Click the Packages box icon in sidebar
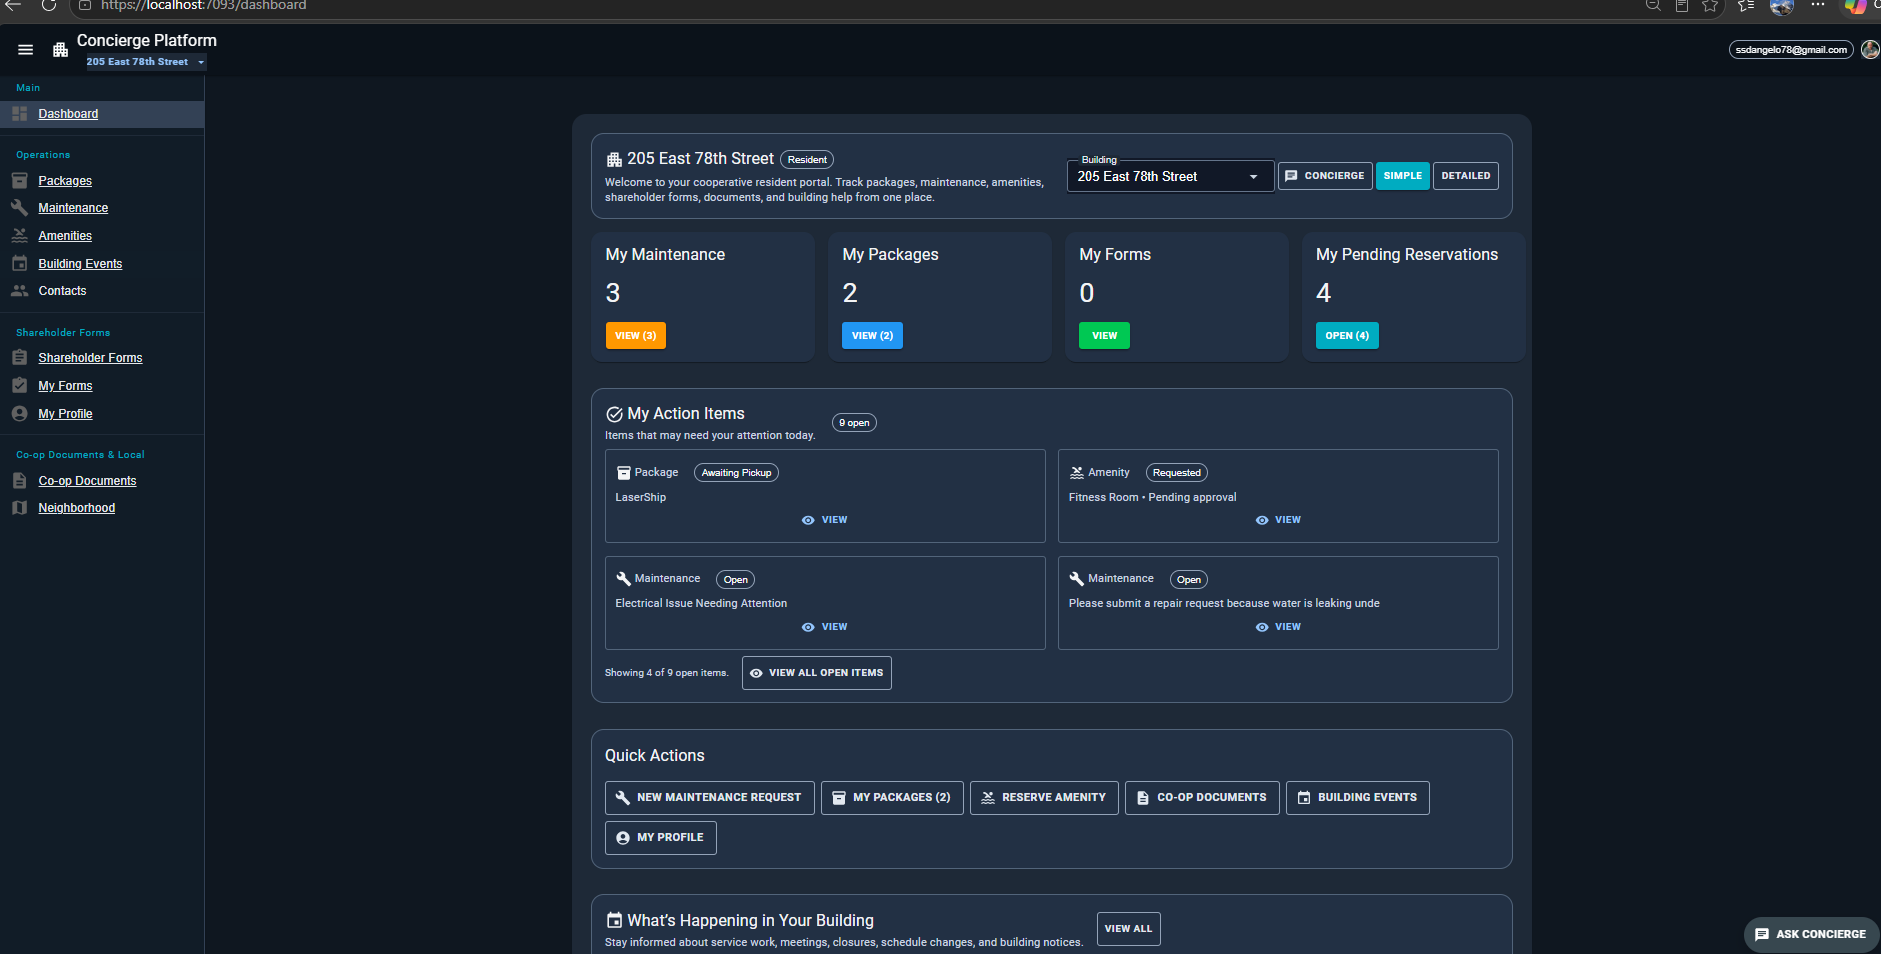This screenshot has height=954, width=1881. (x=19, y=181)
